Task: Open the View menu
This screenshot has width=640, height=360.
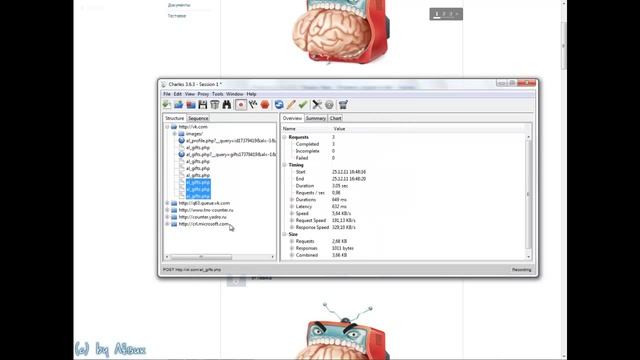Action: [190, 94]
